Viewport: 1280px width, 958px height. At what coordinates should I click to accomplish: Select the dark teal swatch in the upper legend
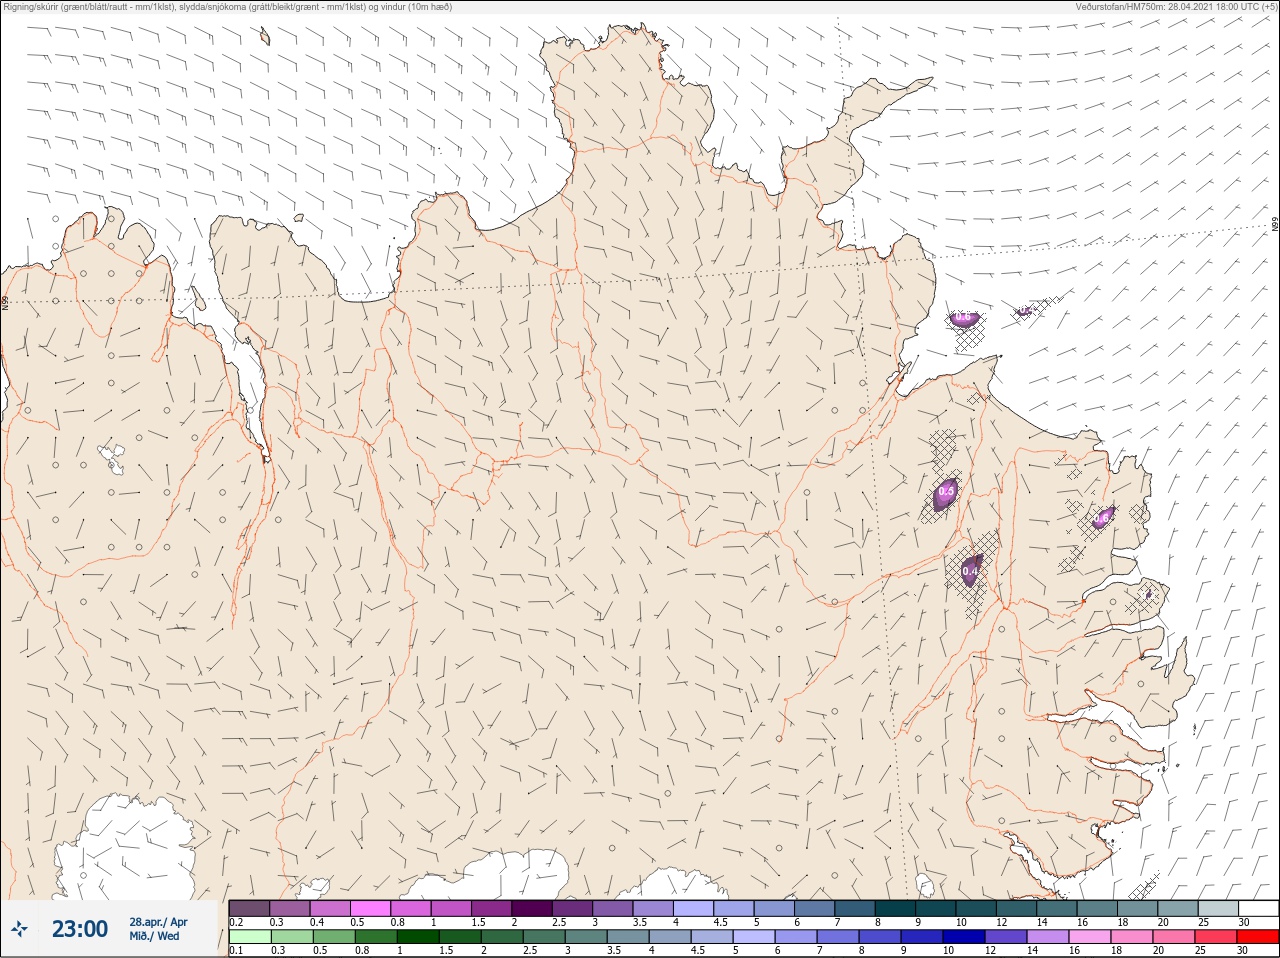tap(895, 908)
